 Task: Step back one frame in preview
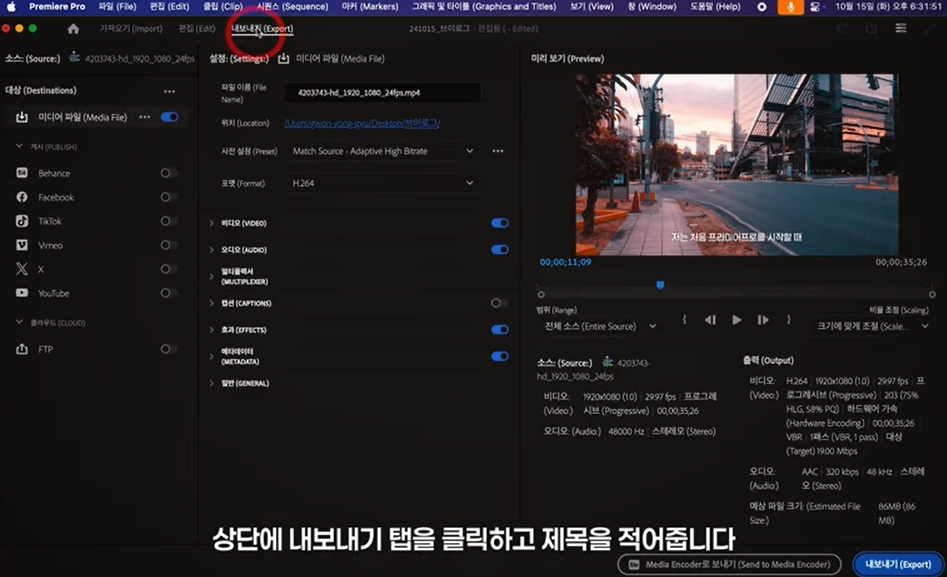click(710, 320)
